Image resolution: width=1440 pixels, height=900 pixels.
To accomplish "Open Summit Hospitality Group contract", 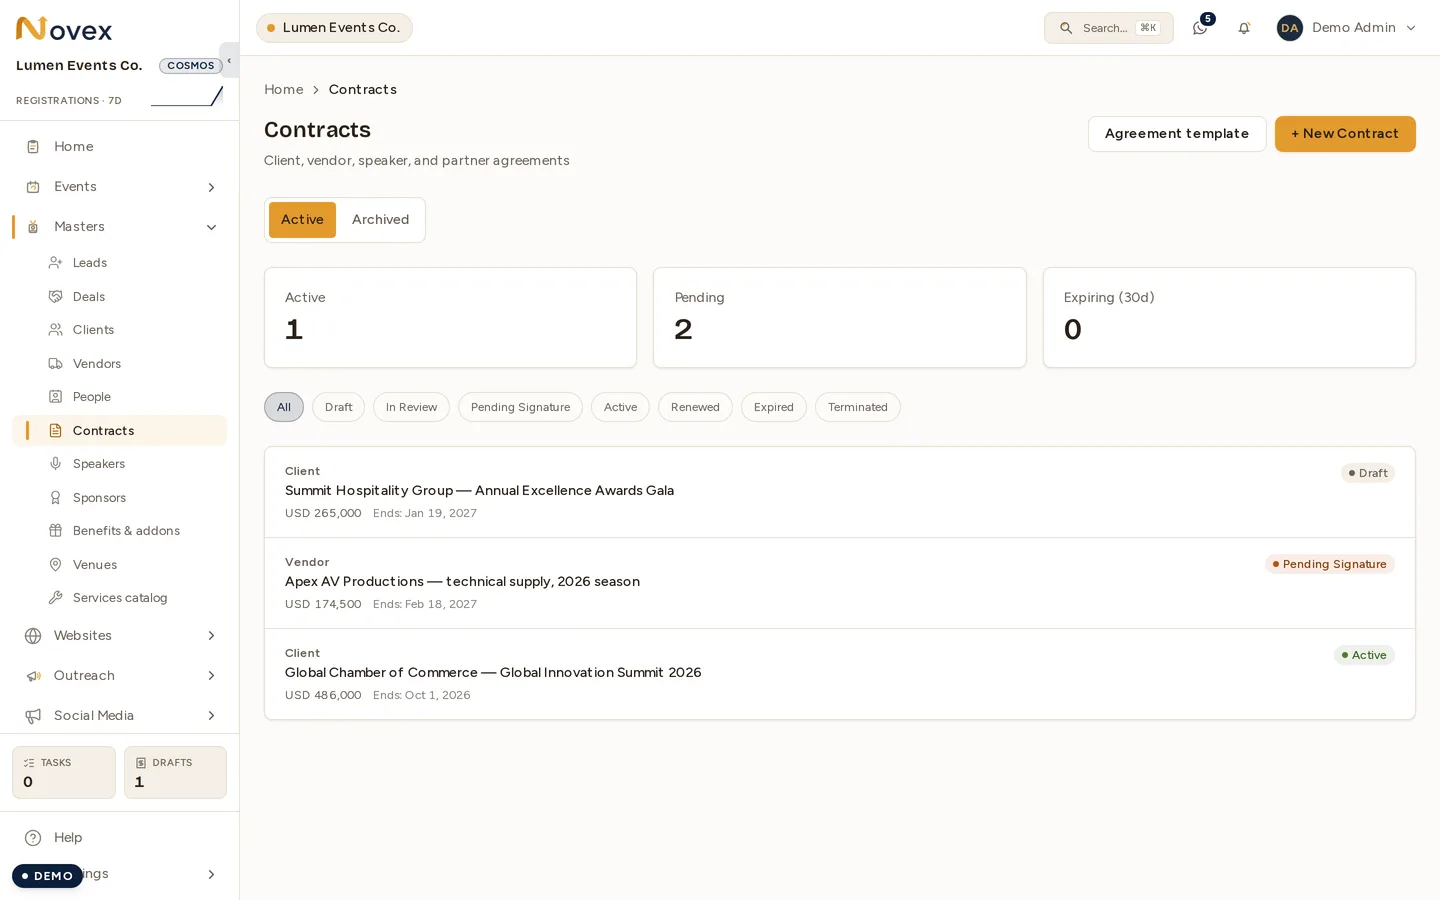I will point(840,492).
